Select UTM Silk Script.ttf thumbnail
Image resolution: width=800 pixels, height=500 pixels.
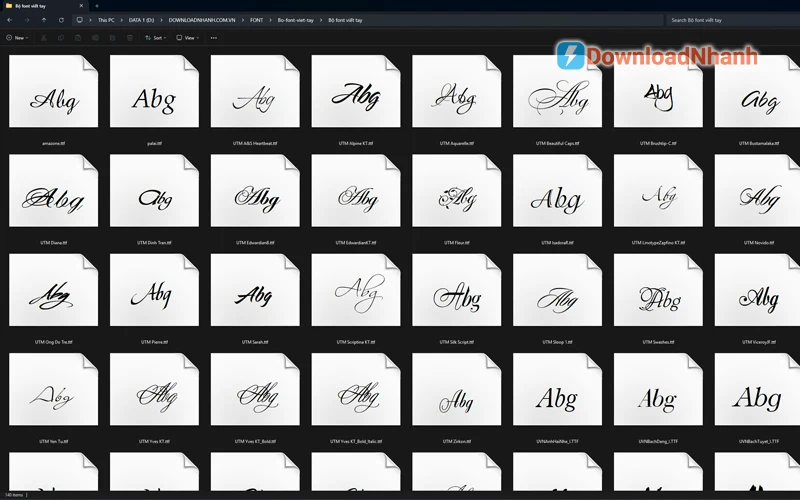click(x=457, y=290)
